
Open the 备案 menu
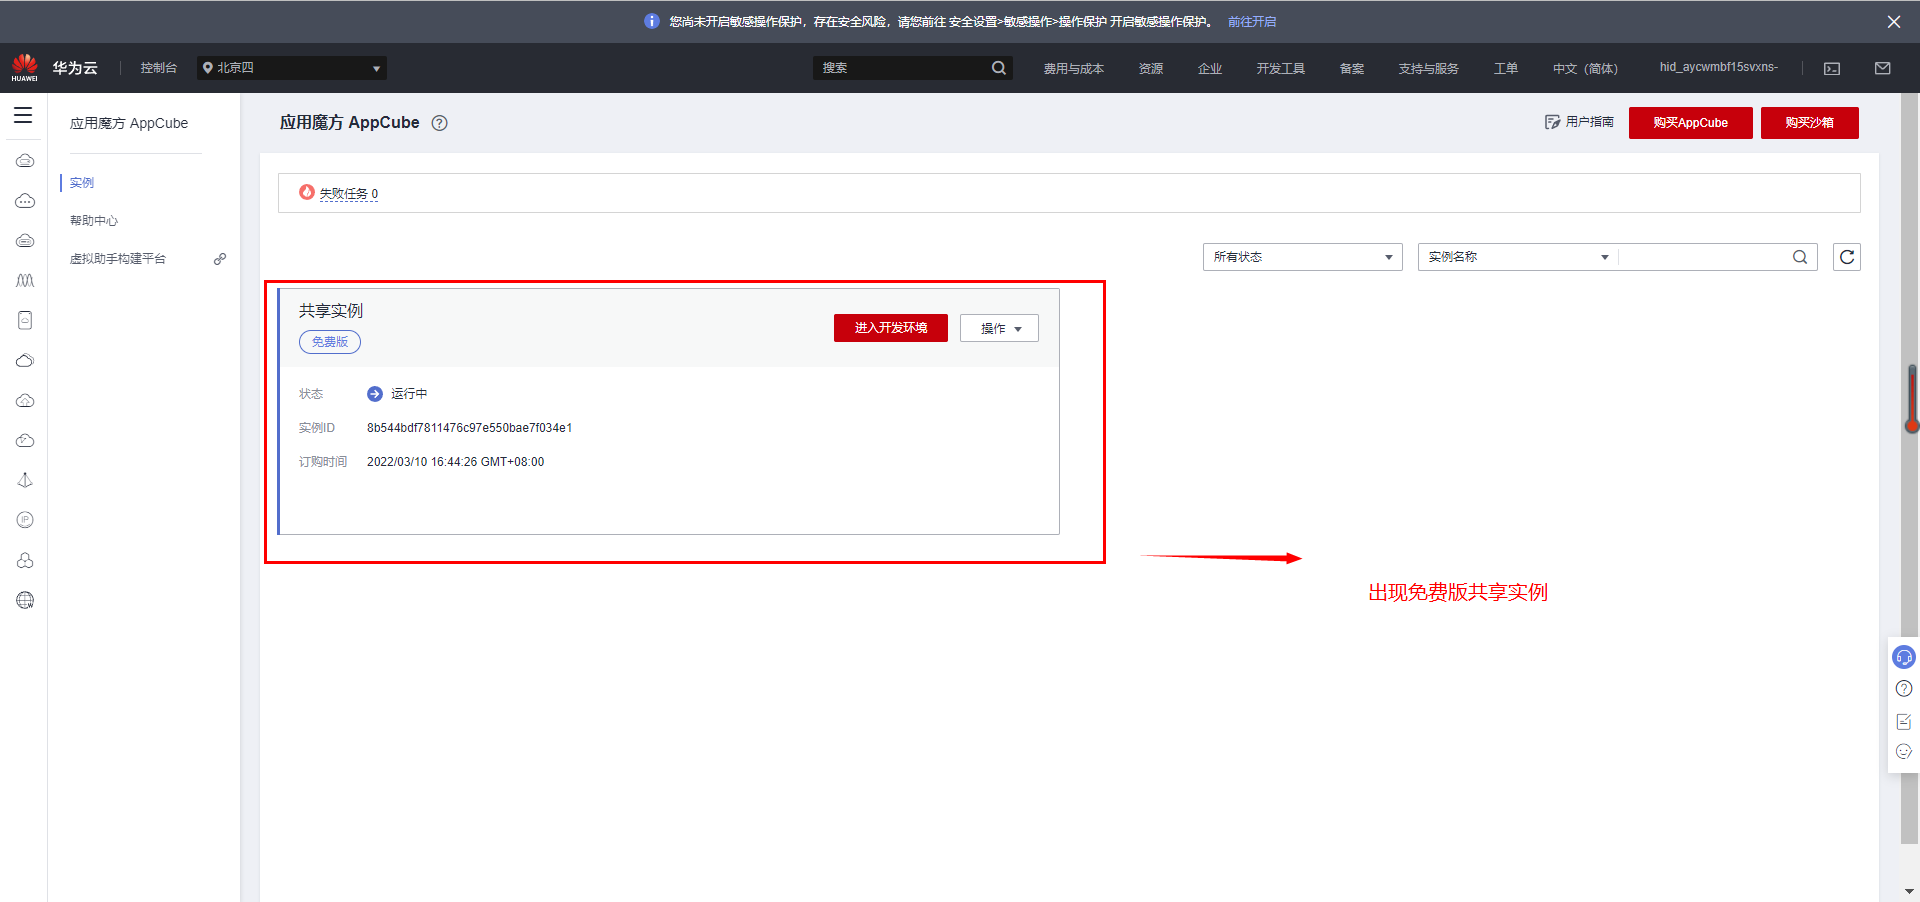coord(1352,69)
